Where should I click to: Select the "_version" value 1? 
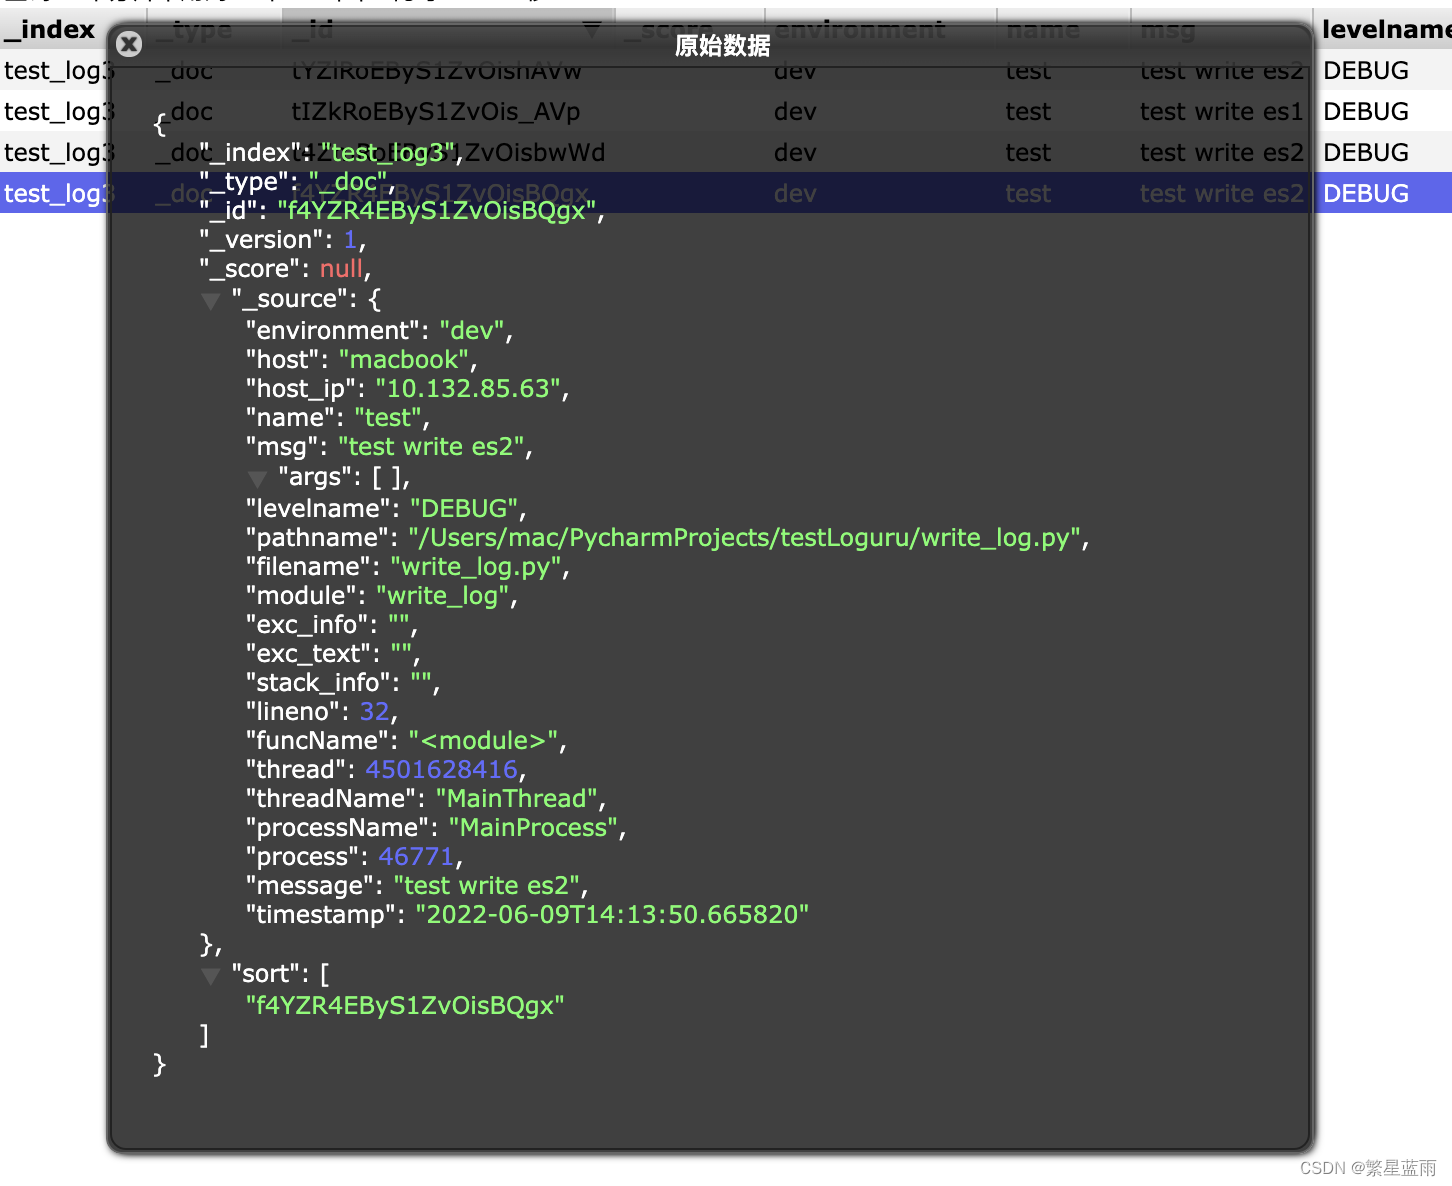pyautogui.click(x=350, y=240)
